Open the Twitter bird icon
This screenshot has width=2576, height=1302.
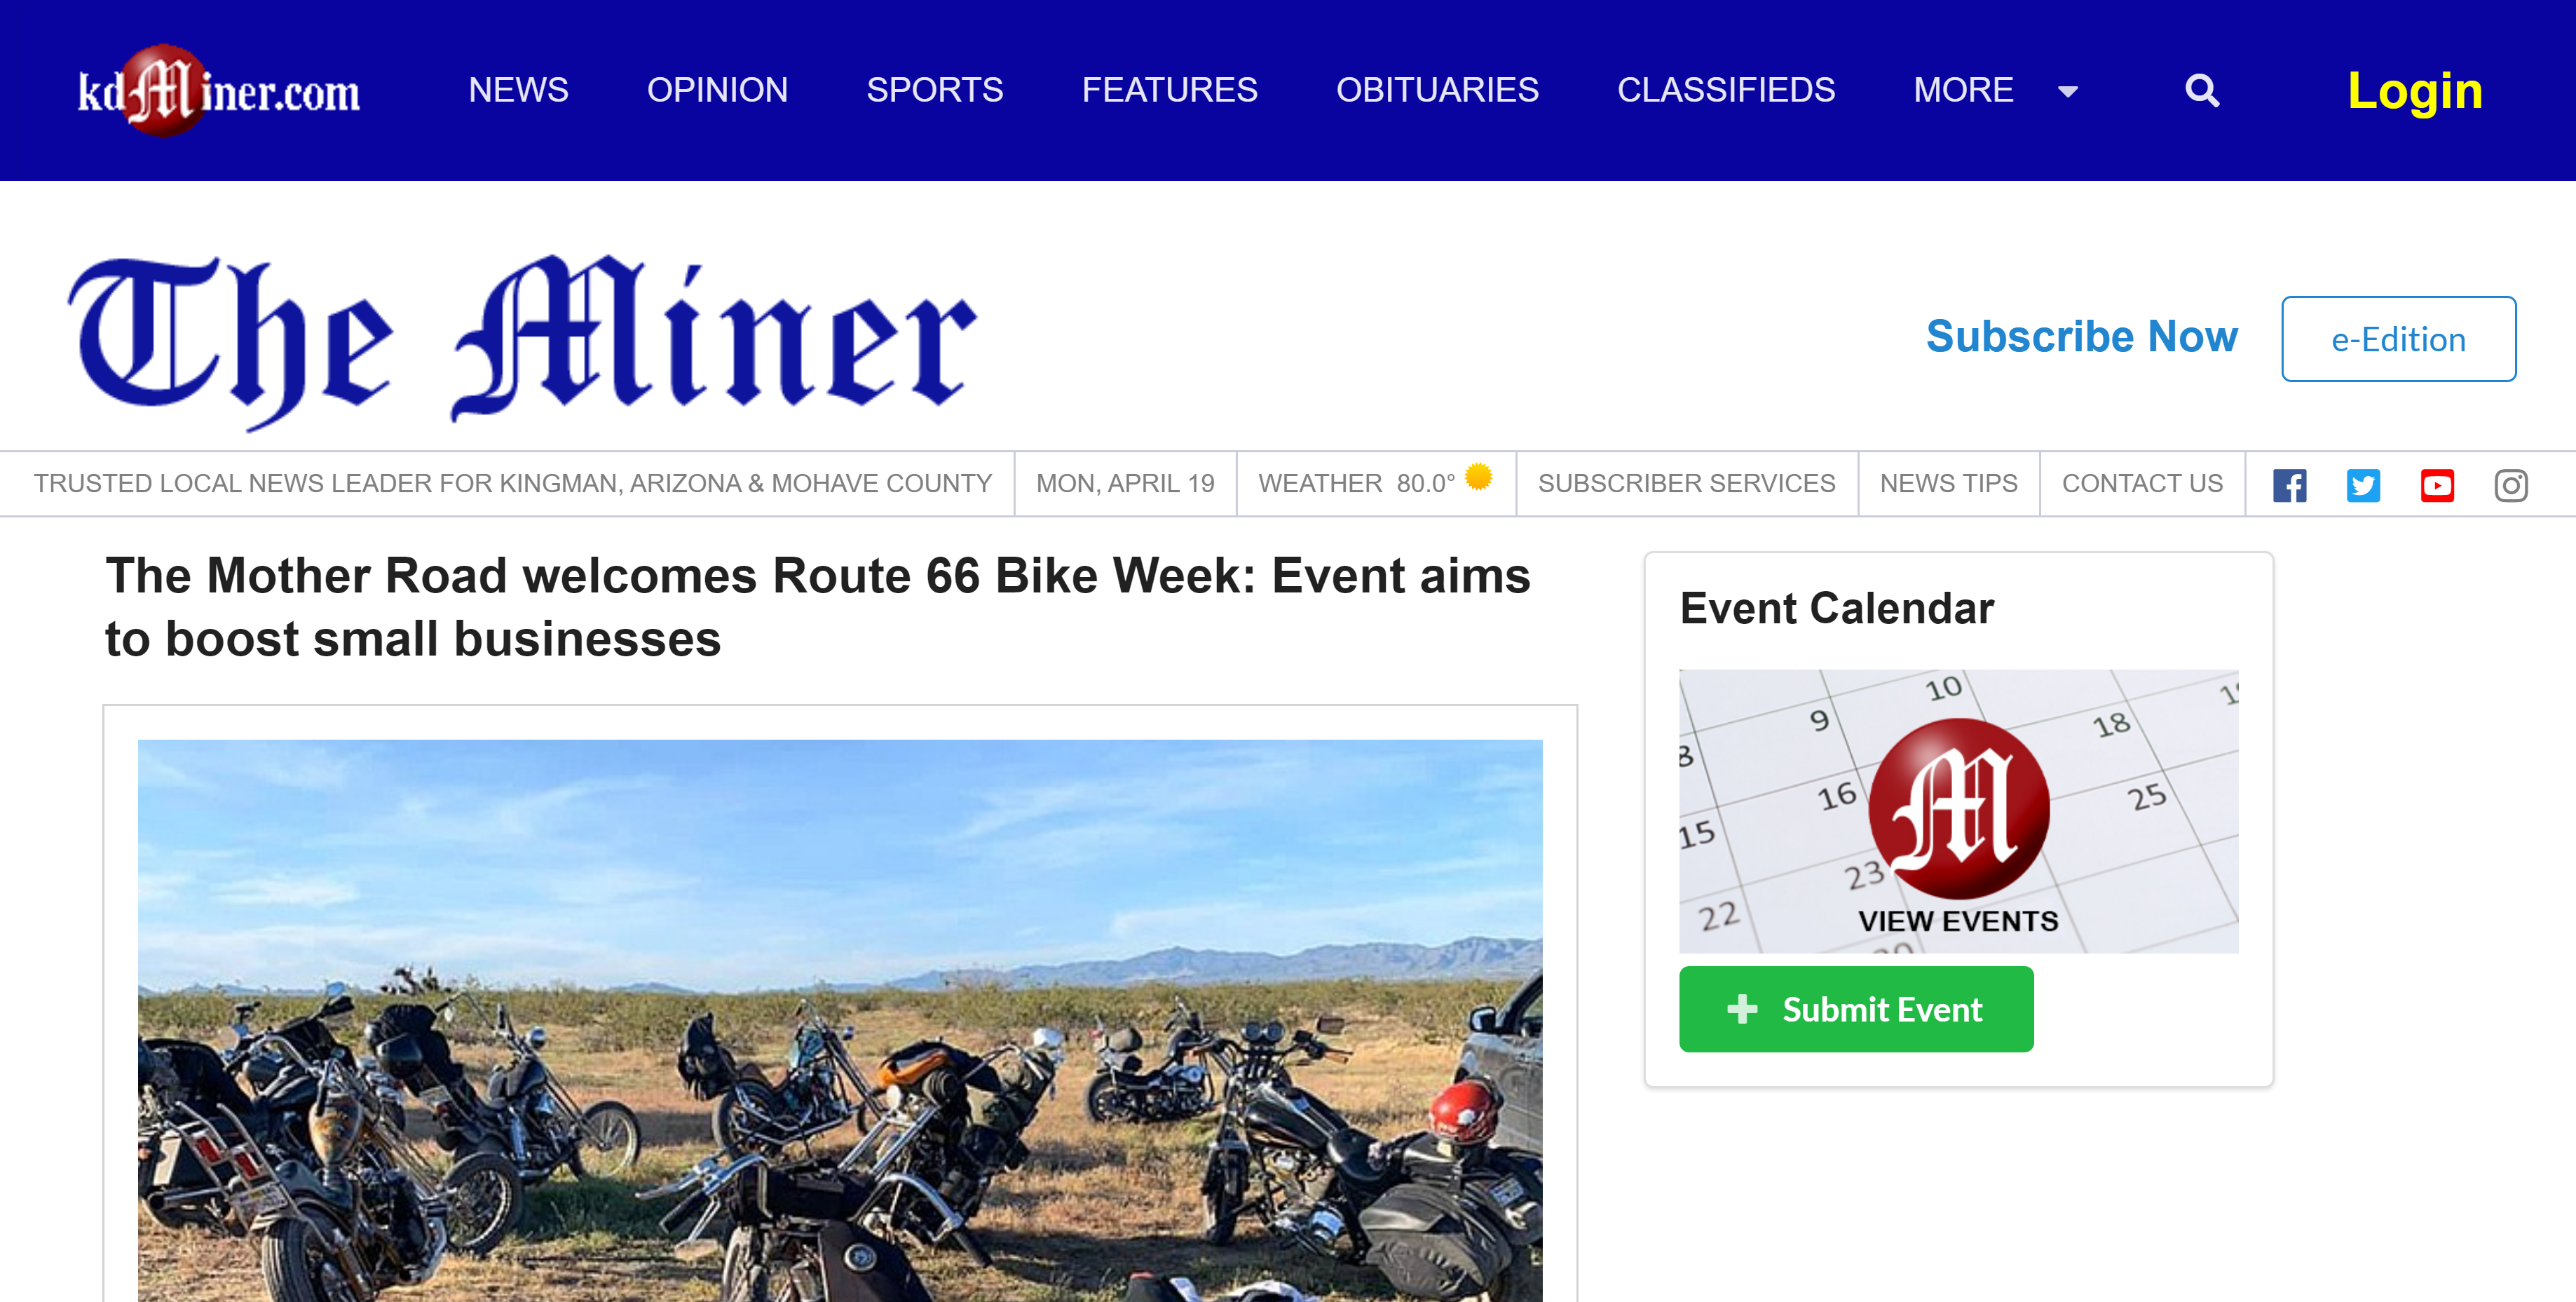point(2363,485)
